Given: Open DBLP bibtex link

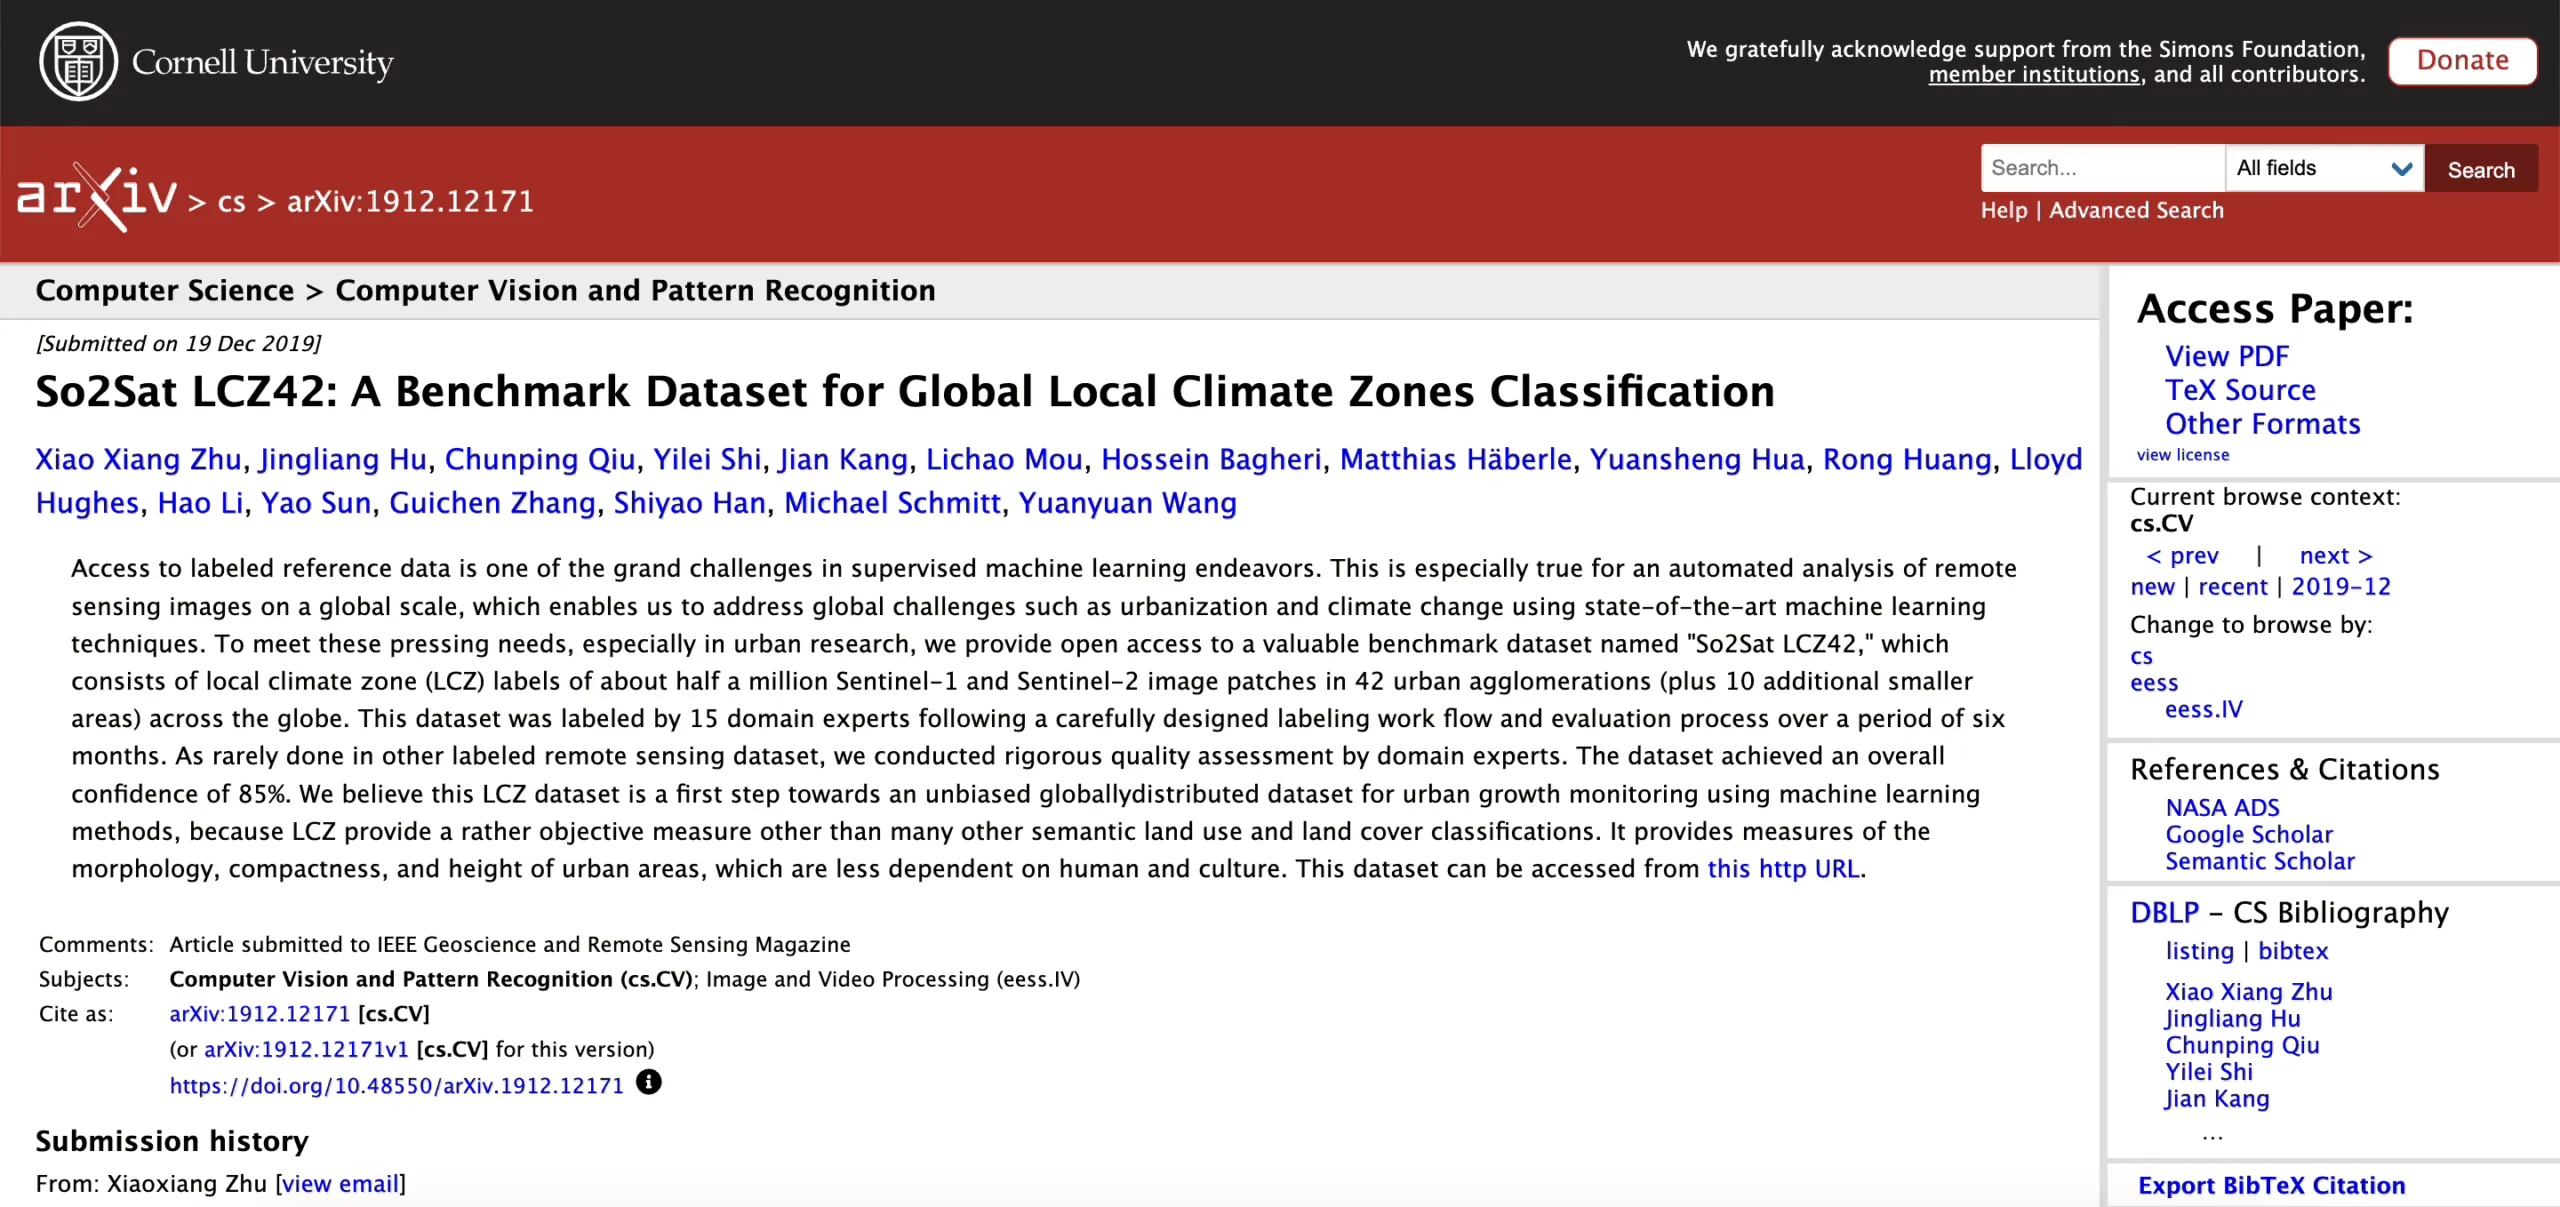Looking at the screenshot, I should (x=2293, y=951).
